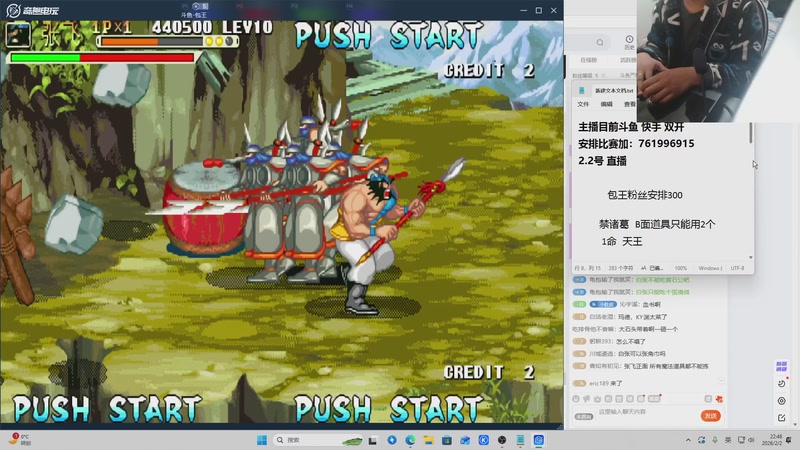Open the purple grid widget in sidebar
800x450 pixels.
(x=781, y=366)
